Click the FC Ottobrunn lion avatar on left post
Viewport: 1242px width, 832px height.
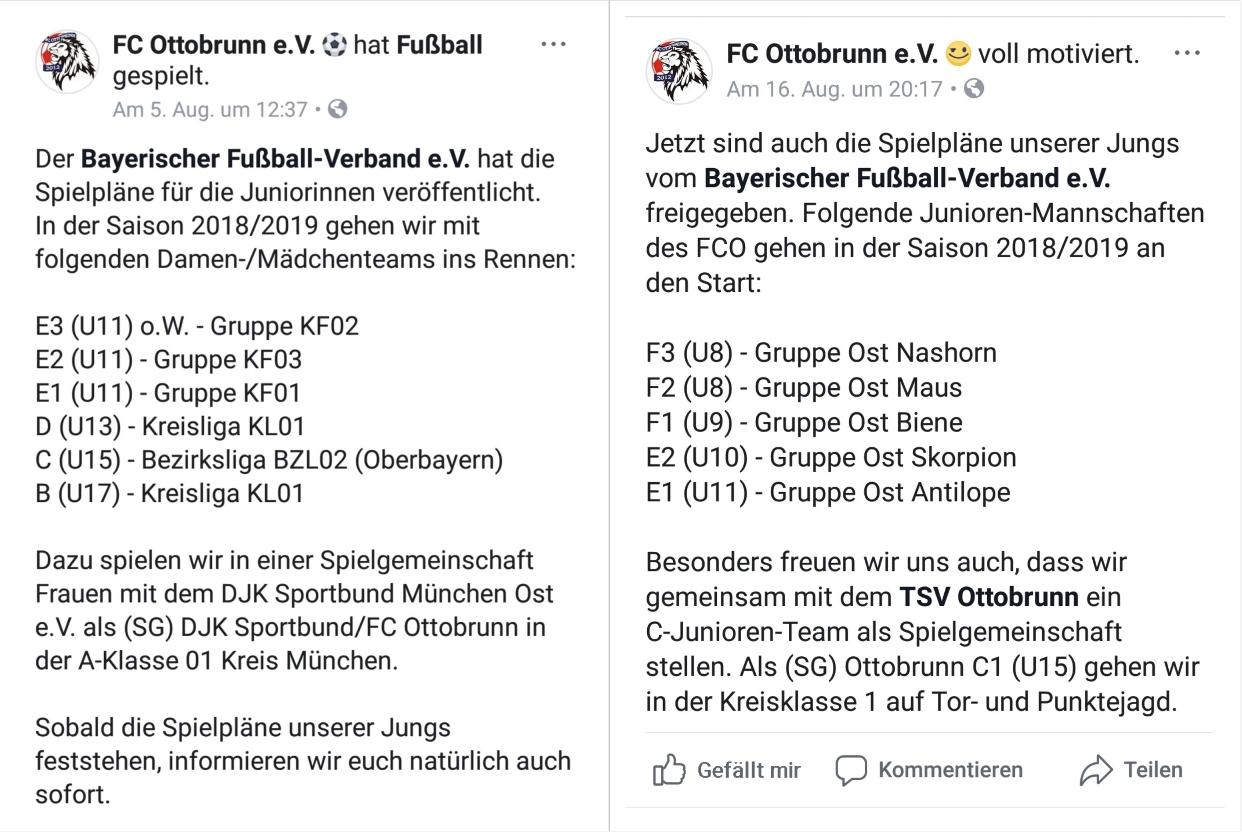point(67,63)
